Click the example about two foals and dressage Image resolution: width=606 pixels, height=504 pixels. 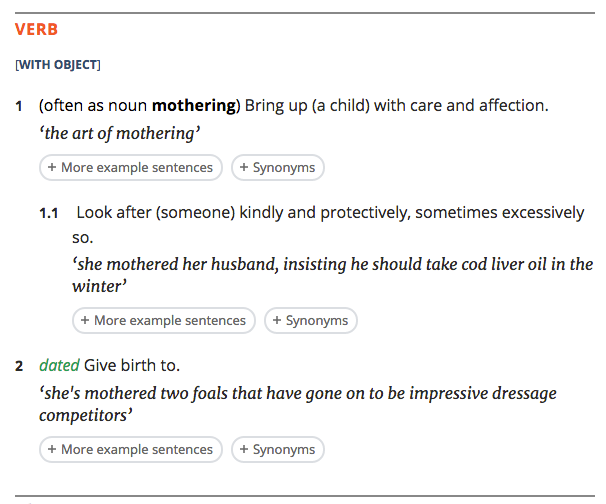[298, 404]
